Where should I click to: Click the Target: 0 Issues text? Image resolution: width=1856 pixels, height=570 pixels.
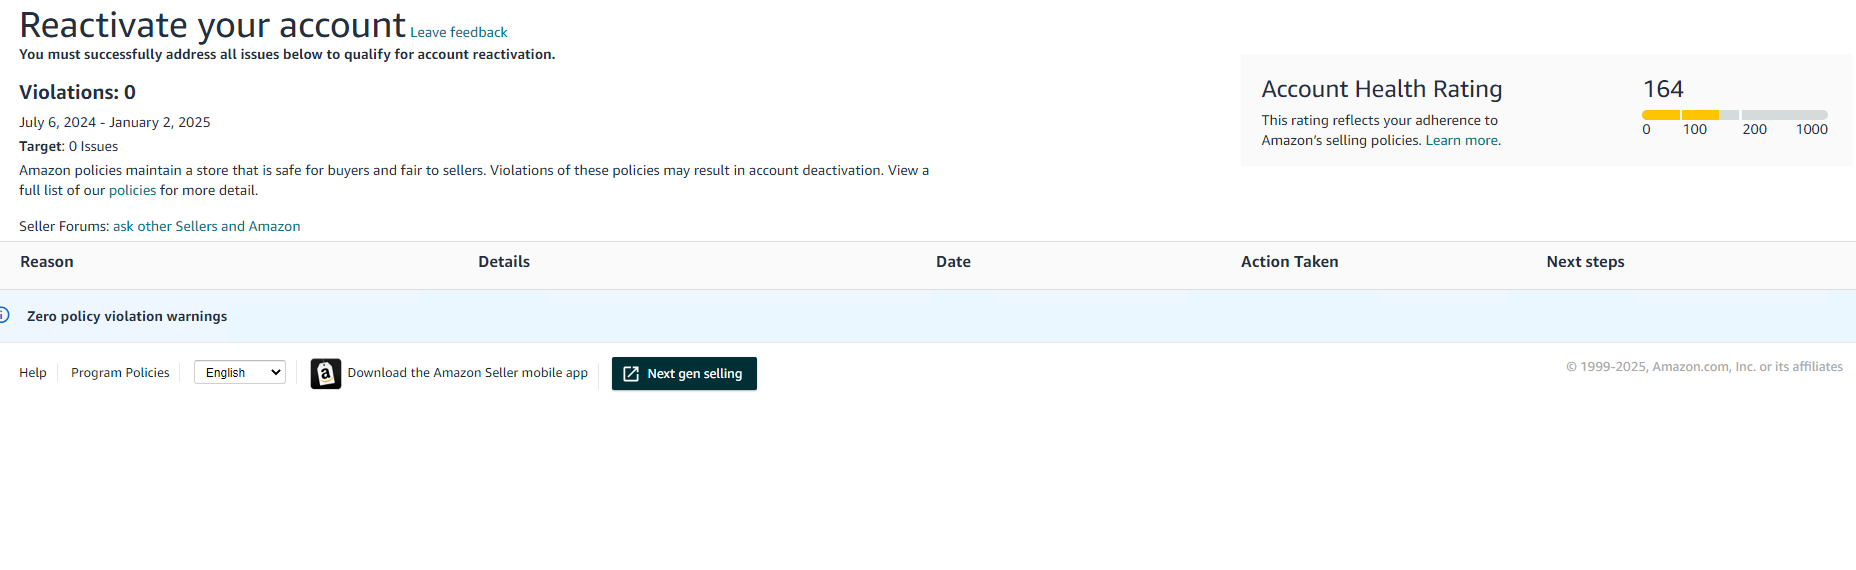coord(69,146)
